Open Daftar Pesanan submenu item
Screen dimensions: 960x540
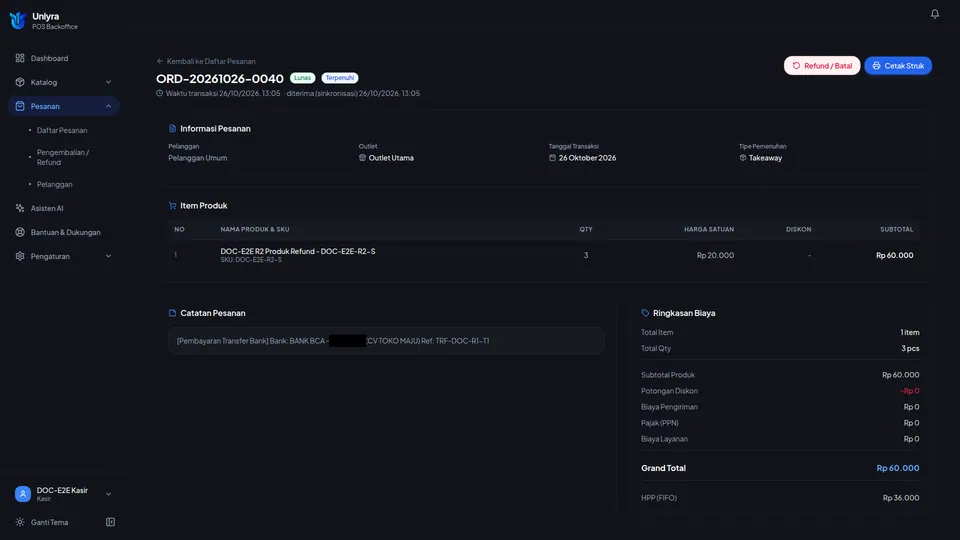point(62,130)
